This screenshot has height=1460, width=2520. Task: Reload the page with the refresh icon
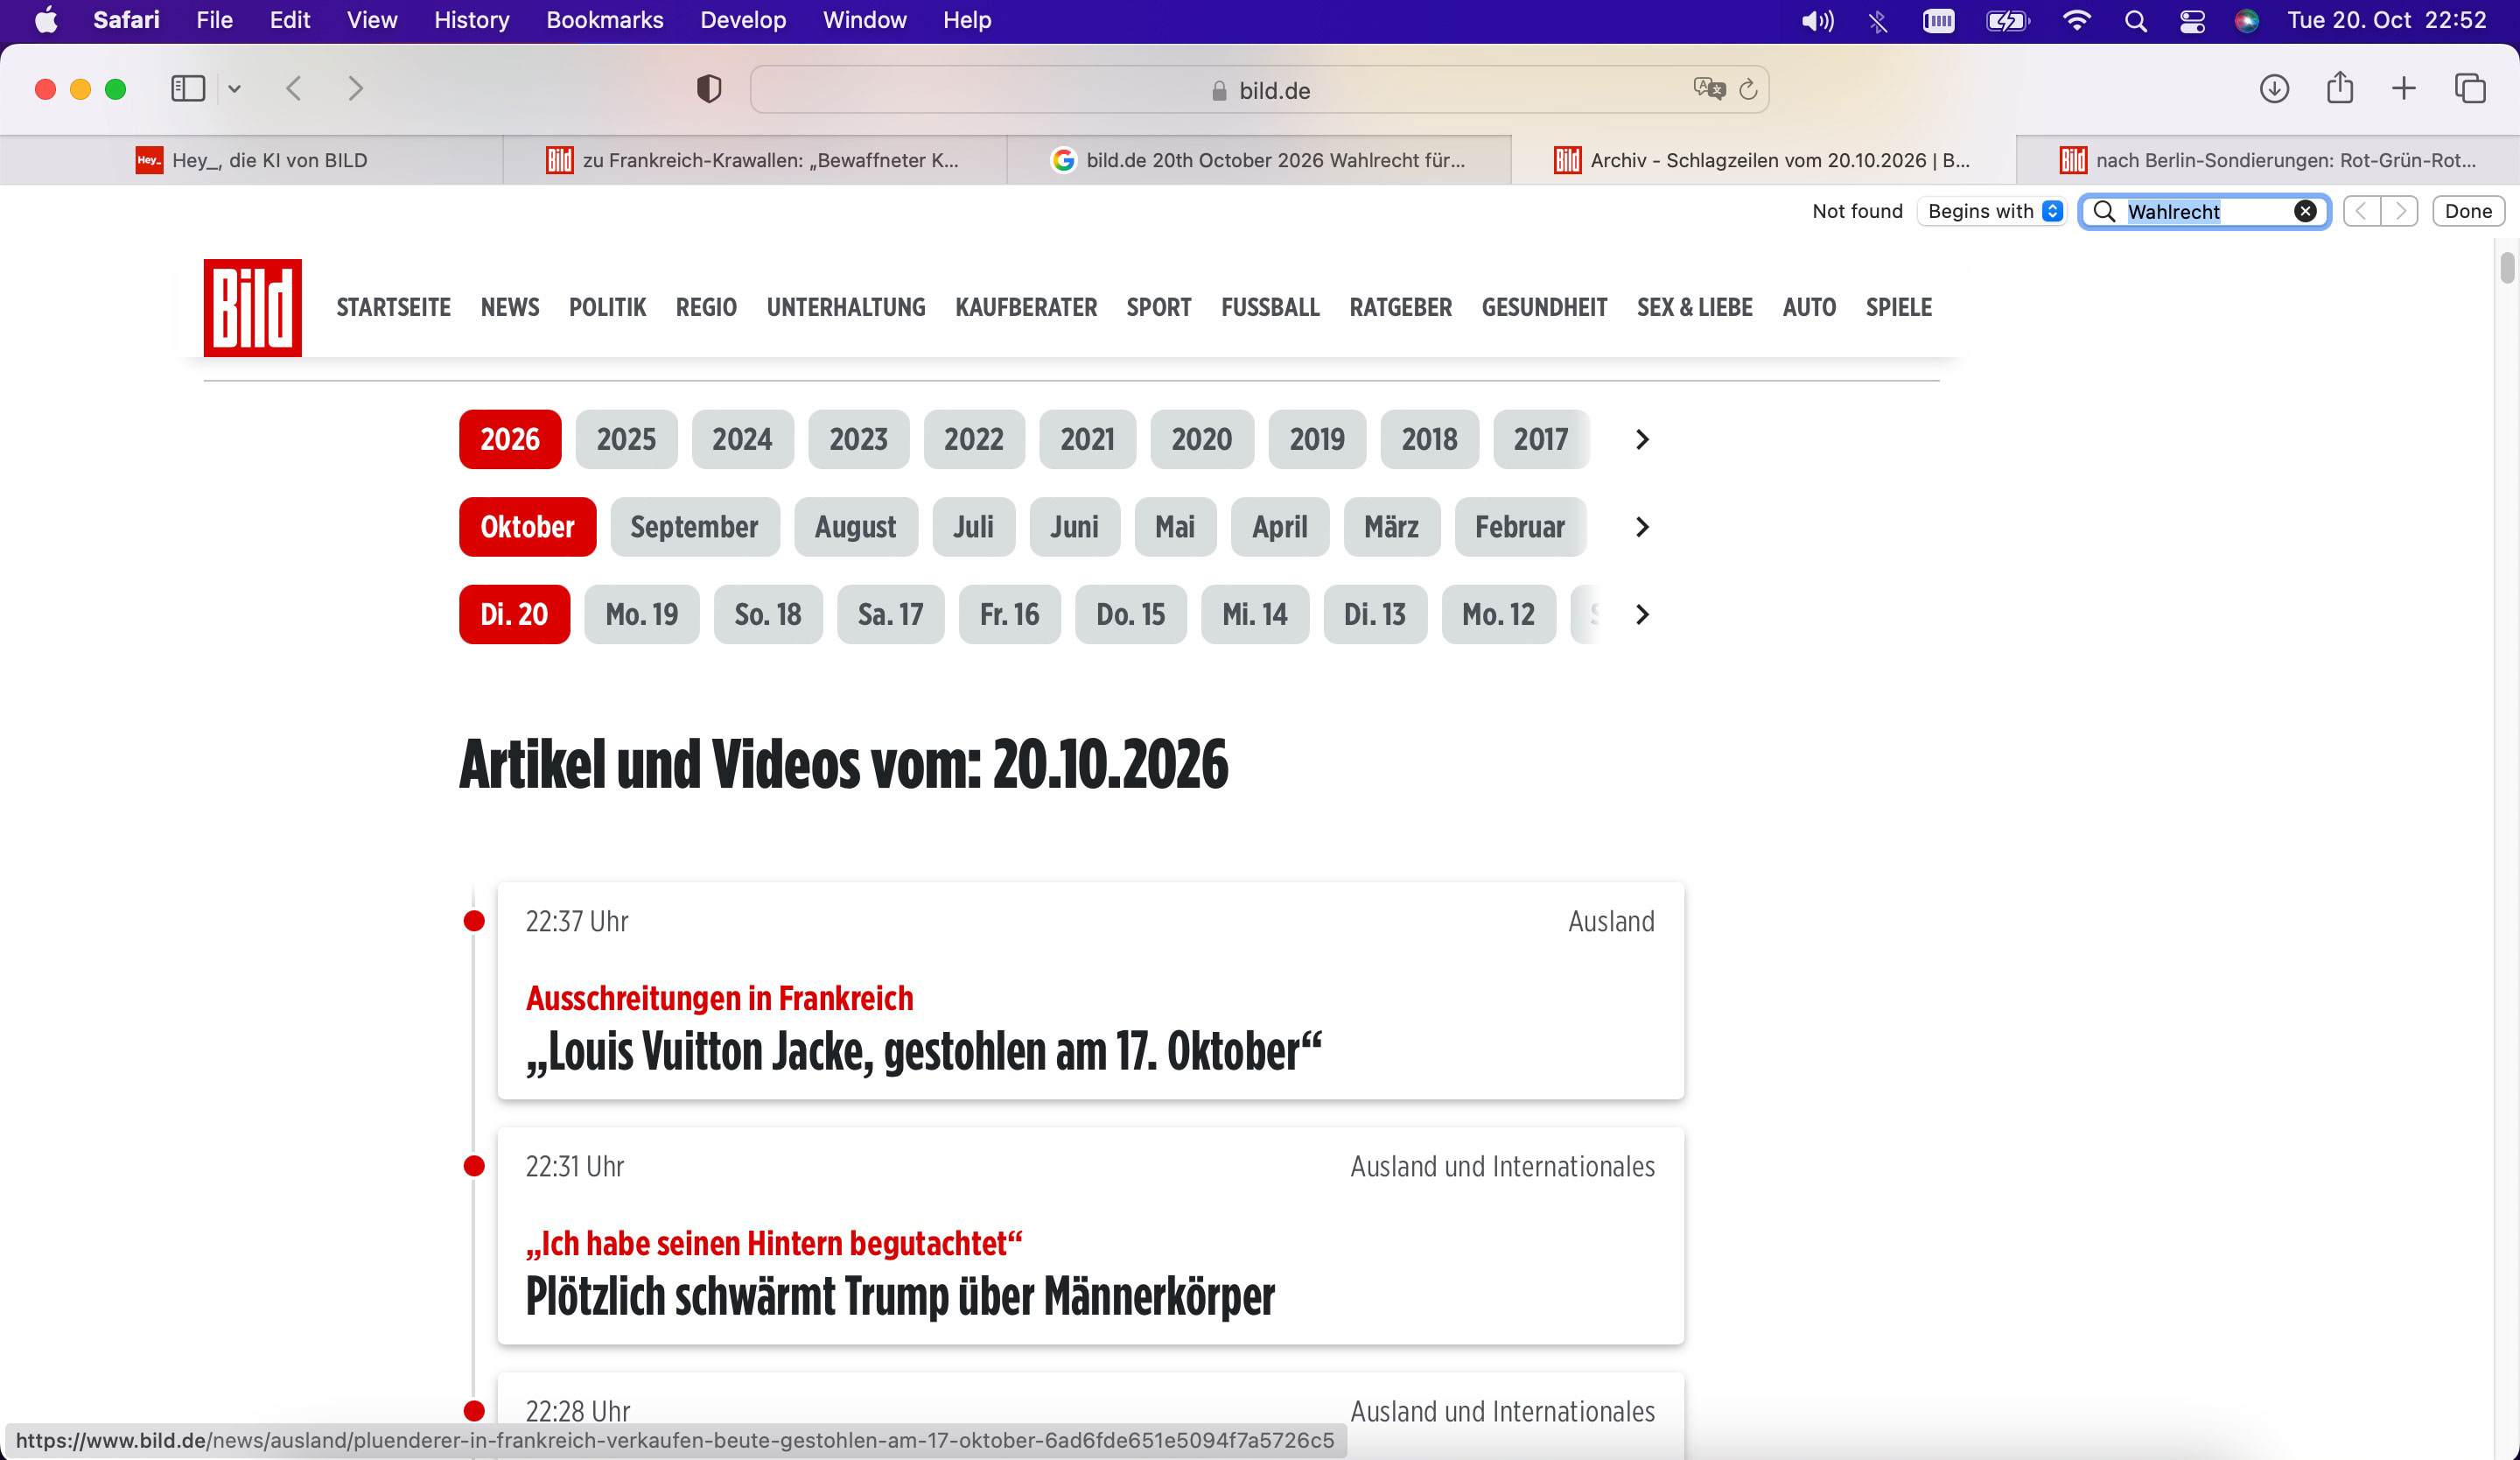[1748, 89]
